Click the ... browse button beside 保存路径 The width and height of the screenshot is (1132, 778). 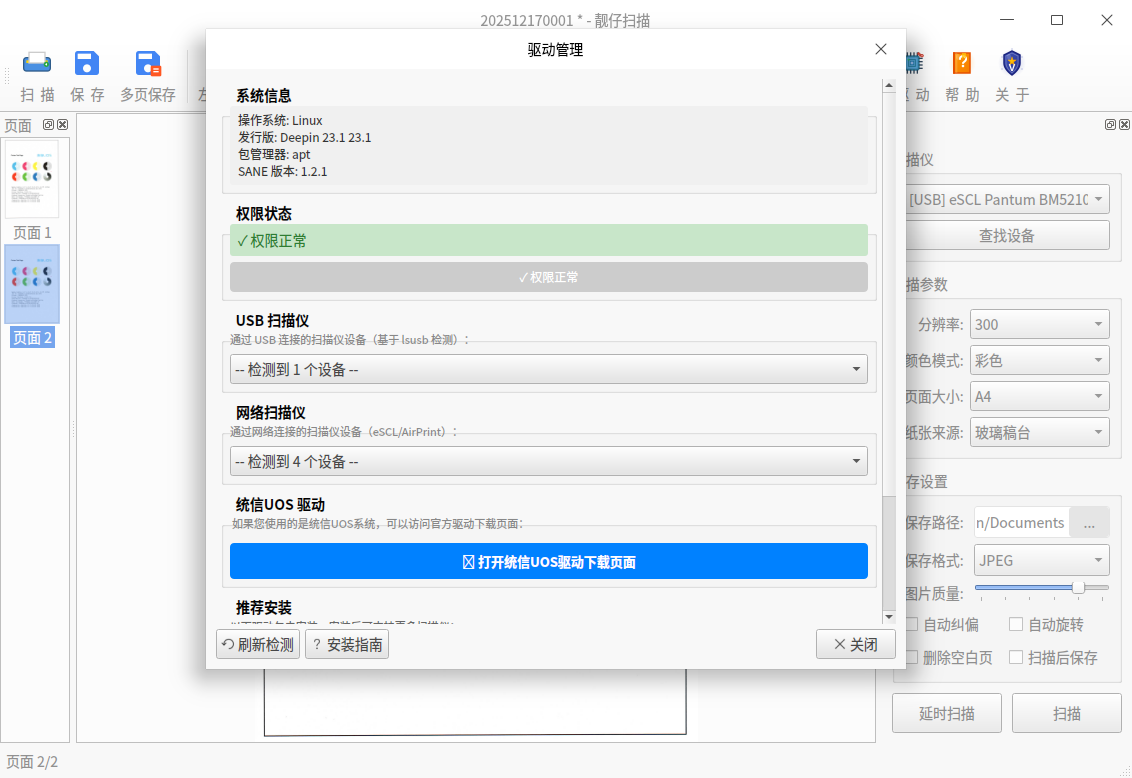[1089, 523]
